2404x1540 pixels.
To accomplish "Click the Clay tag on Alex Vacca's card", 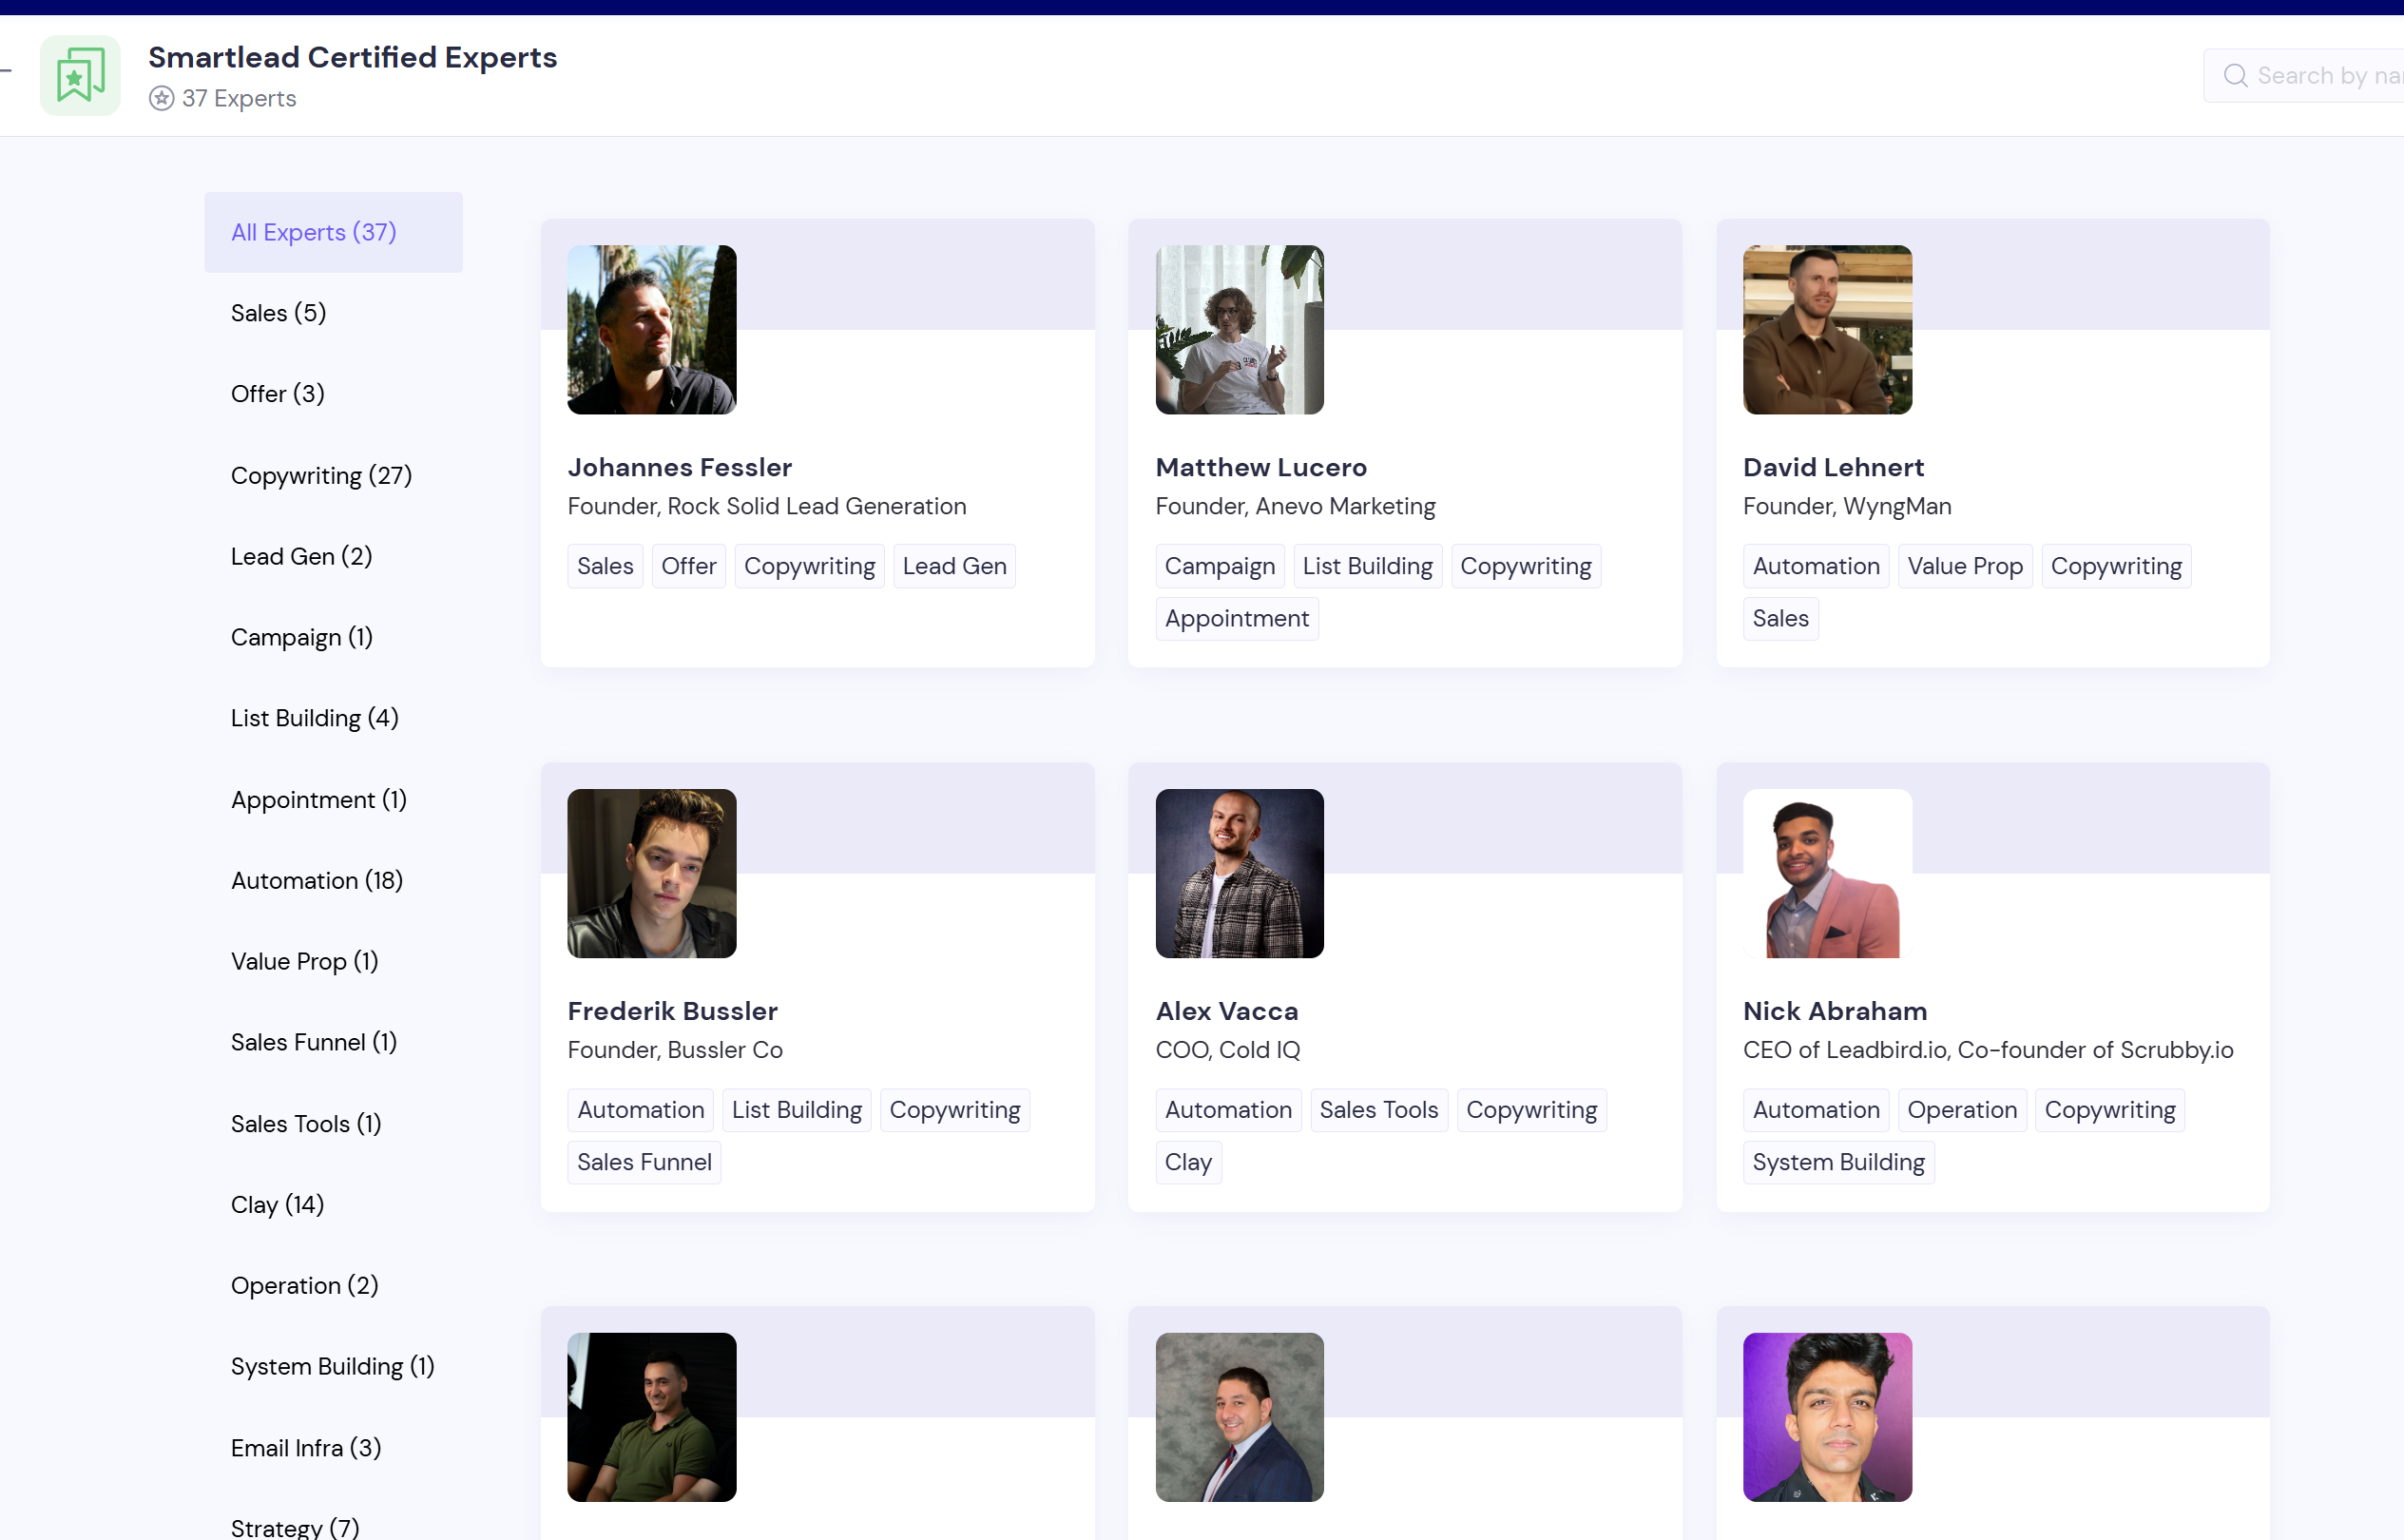I will pyautogui.click(x=1188, y=1162).
